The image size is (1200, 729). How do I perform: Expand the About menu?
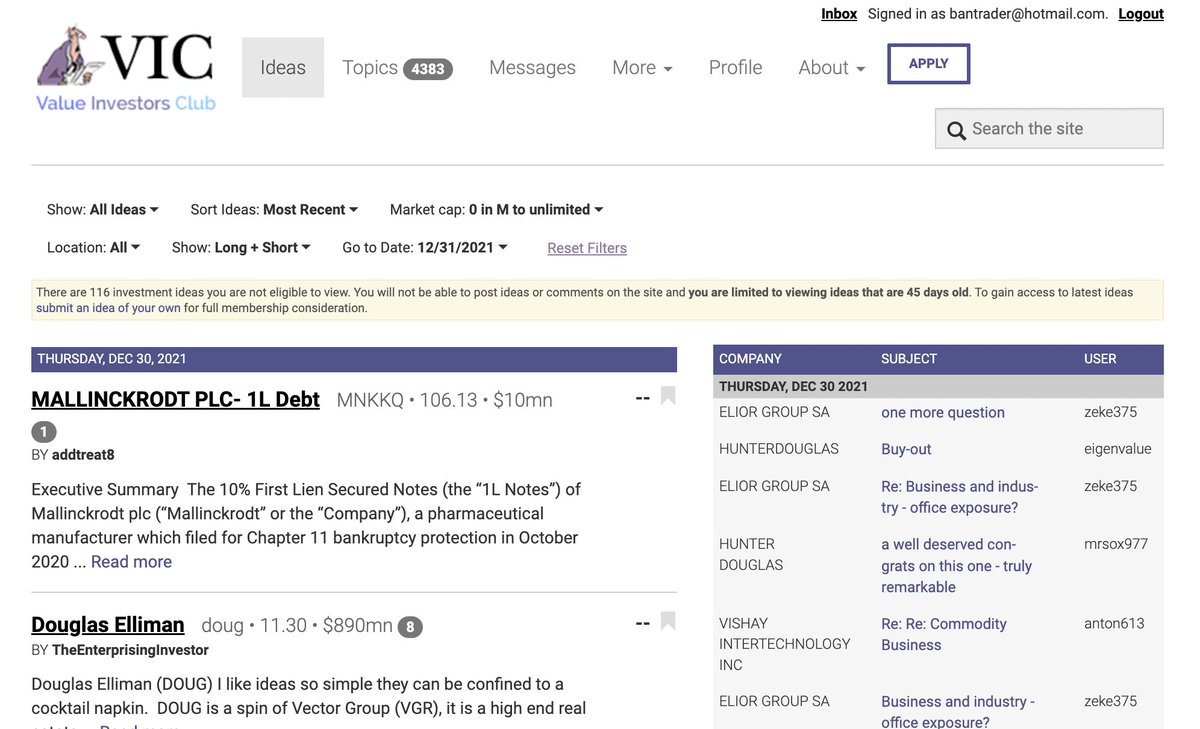click(832, 67)
